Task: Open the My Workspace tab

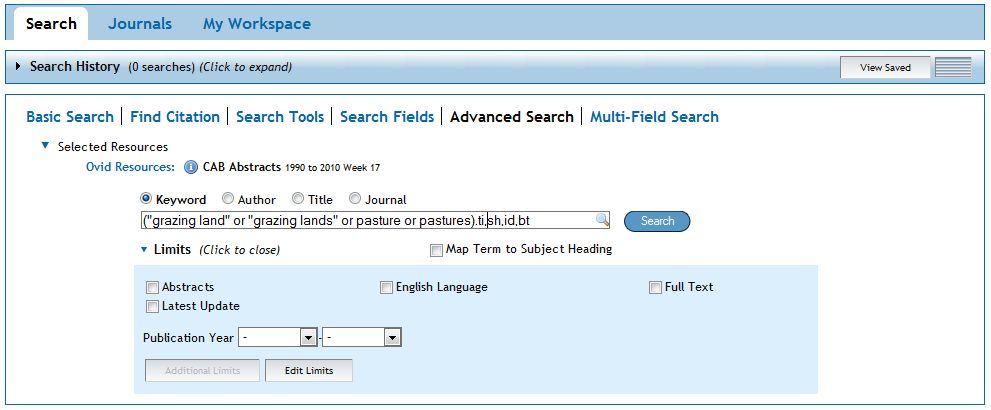Action: click(x=257, y=24)
